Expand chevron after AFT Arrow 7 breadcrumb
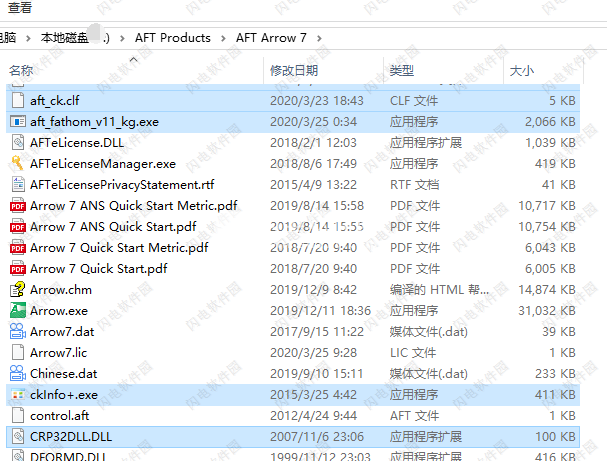Screen dimensions: 607x461 tap(319, 38)
